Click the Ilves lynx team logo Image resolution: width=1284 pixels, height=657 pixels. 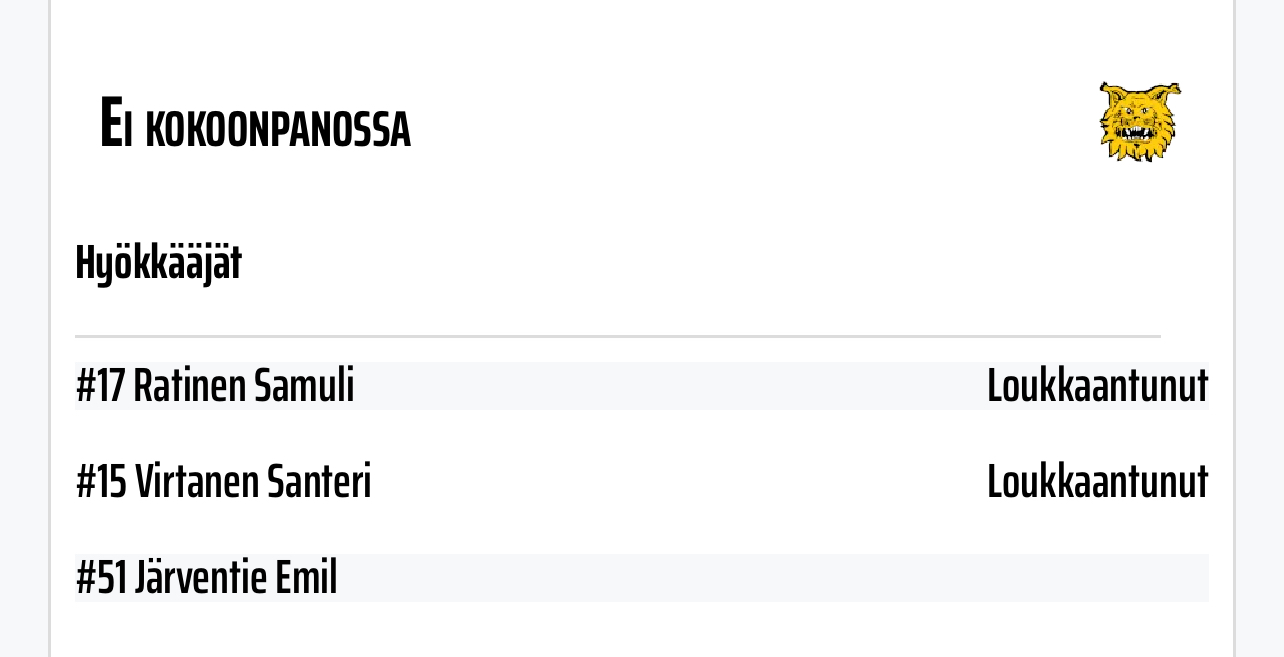pos(1140,122)
